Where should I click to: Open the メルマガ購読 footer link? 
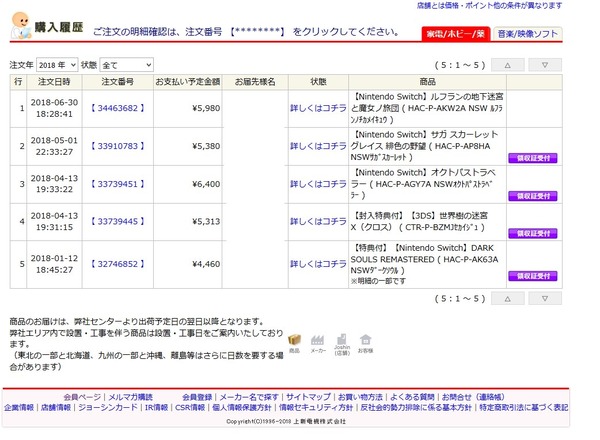tap(130, 397)
